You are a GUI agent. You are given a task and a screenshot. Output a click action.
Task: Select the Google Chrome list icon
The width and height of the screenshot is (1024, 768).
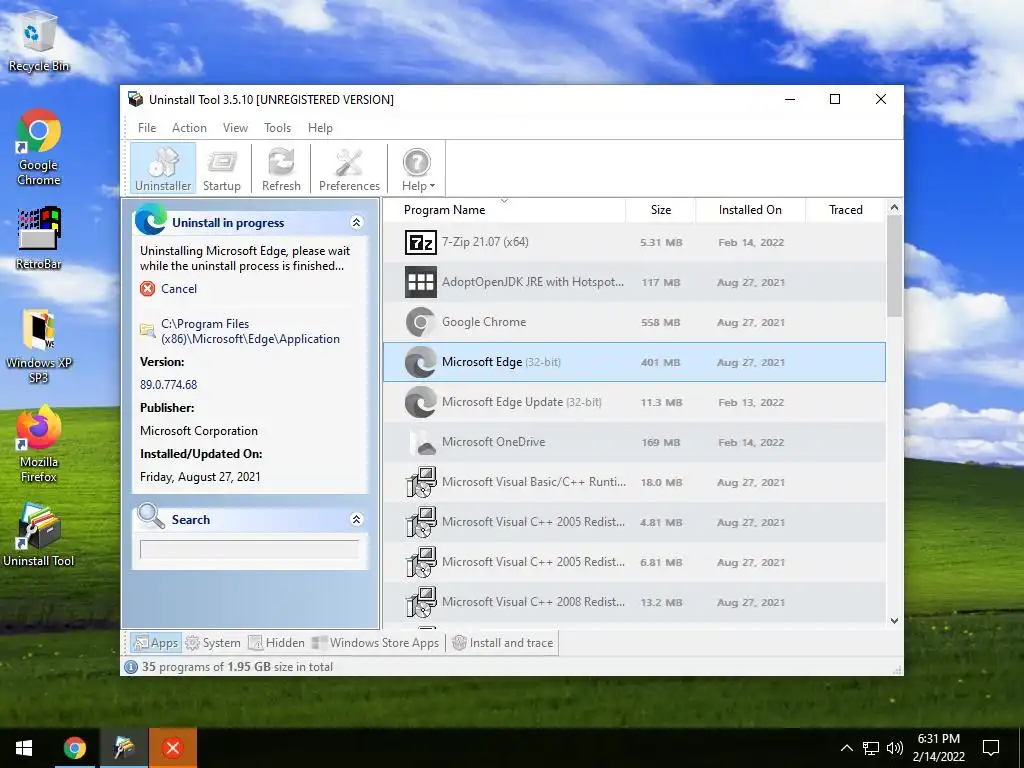click(421, 322)
